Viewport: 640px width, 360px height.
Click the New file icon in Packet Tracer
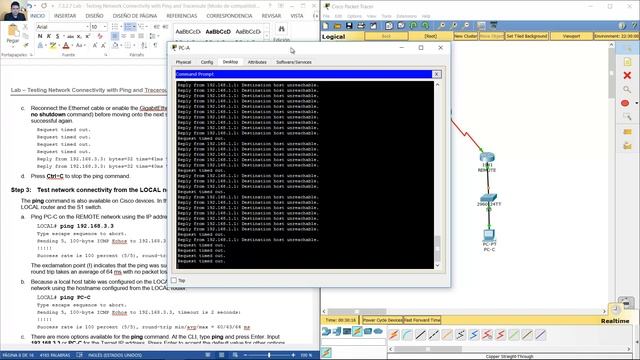pyautogui.click(x=326, y=26)
